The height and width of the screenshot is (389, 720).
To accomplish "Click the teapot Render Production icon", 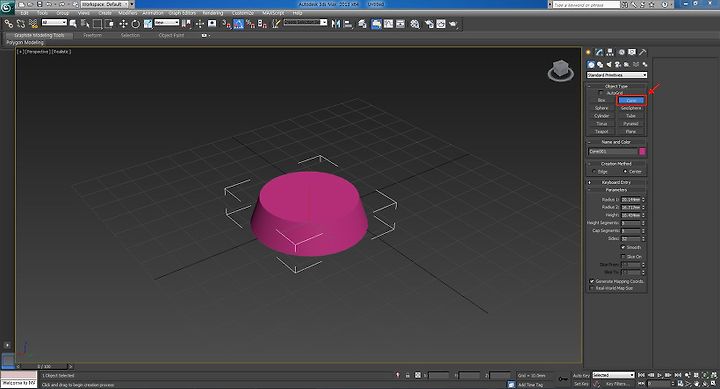I will pyautogui.click(x=453, y=24).
